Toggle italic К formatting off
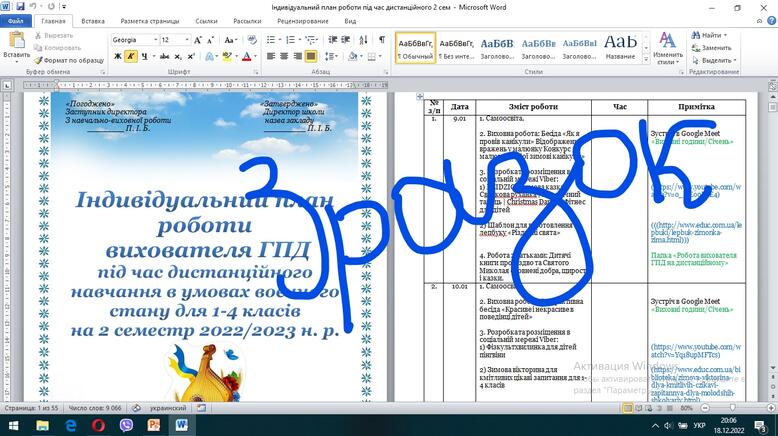 point(131,57)
